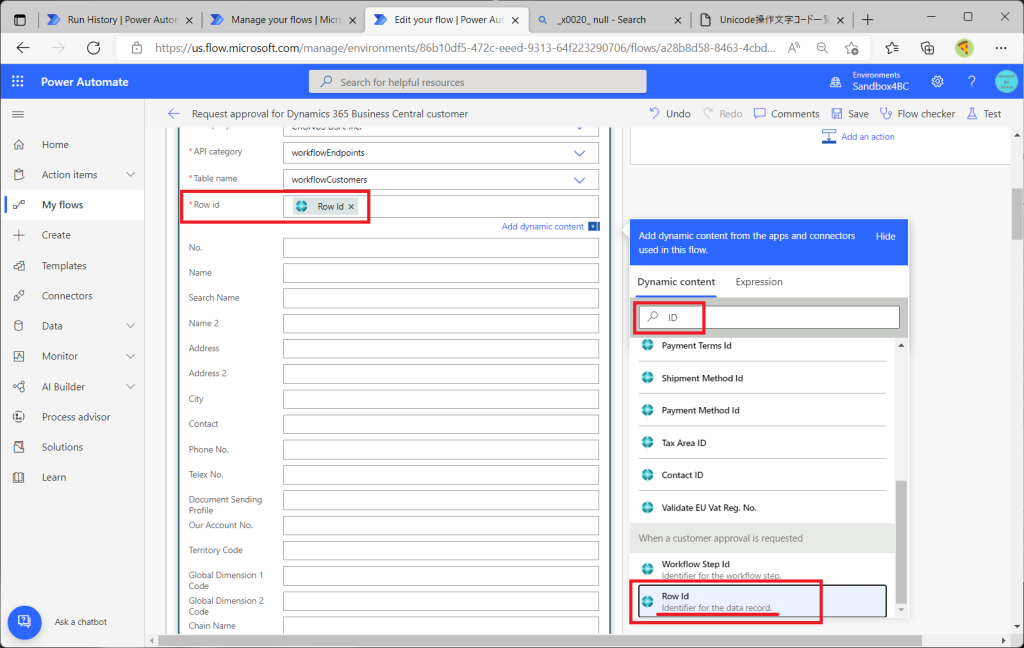Select Tax Area ID dynamic content
Screen dimensions: 1024x648
pyautogui.click(x=762, y=443)
